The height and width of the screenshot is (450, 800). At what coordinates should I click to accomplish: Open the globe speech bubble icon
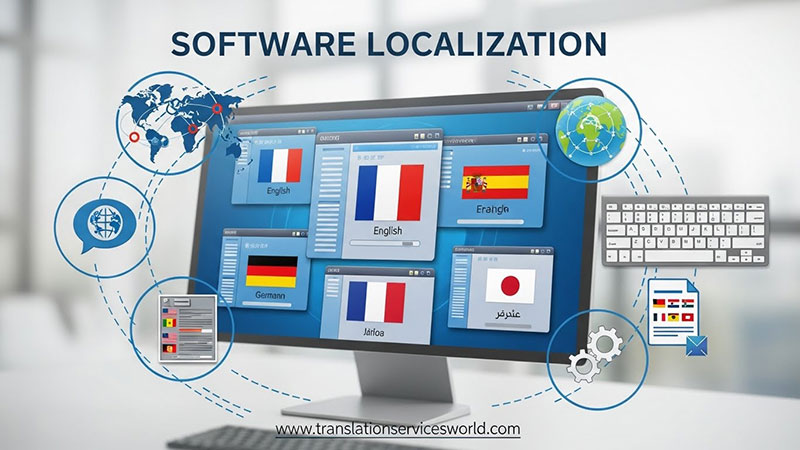pyautogui.click(x=105, y=225)
